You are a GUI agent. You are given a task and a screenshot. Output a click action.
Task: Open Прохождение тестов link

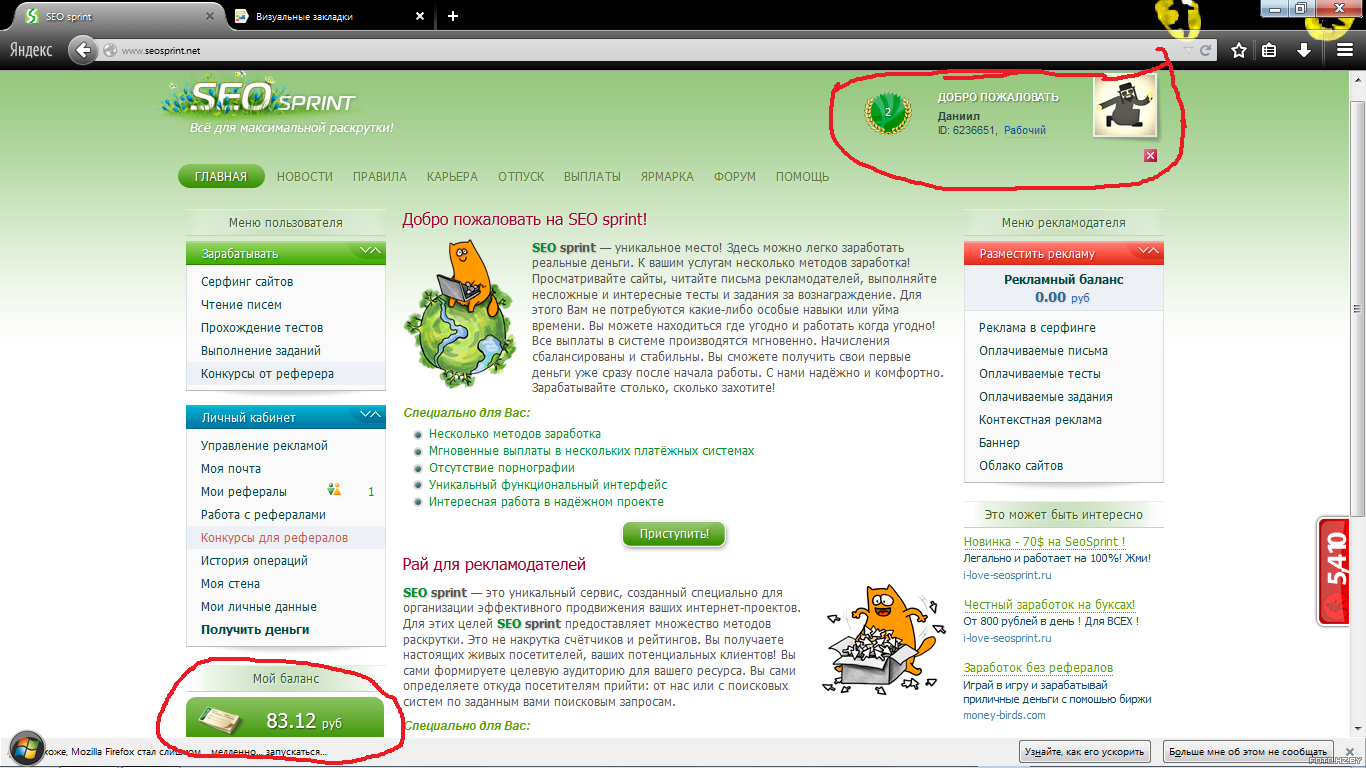pos(262,328)
